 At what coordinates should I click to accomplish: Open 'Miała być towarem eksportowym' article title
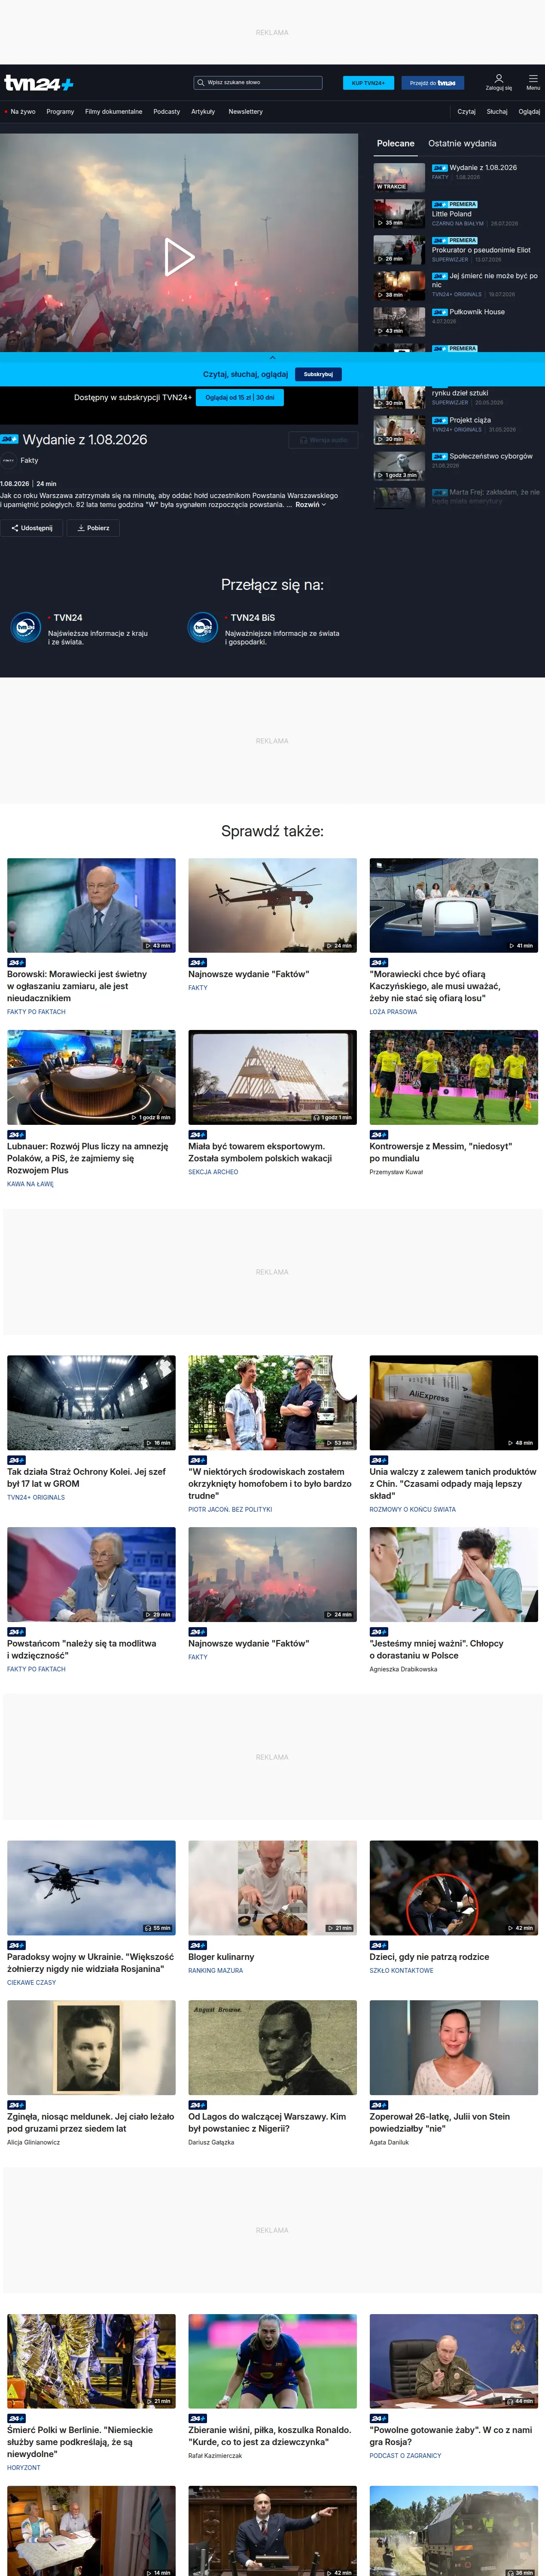(260, 1152)
